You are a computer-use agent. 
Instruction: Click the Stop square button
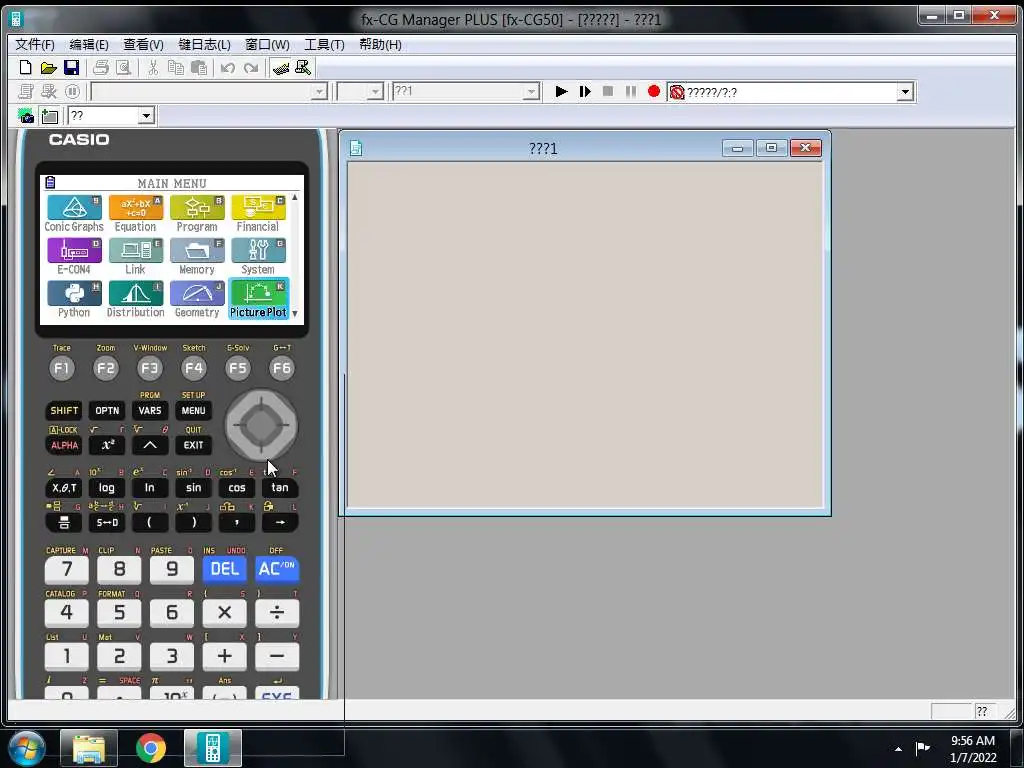(607, 91)
